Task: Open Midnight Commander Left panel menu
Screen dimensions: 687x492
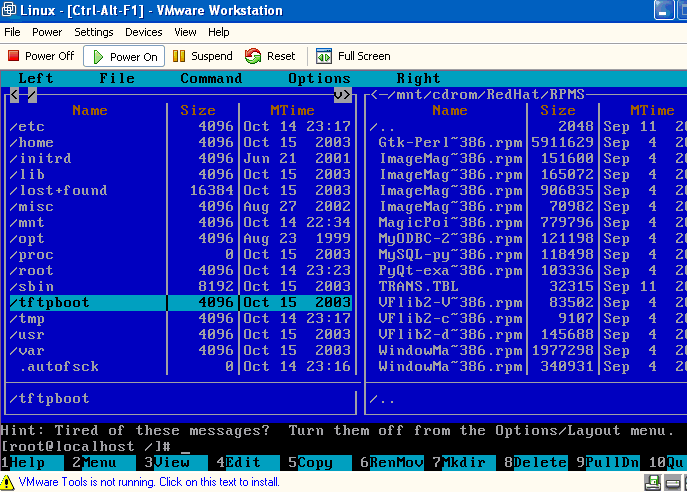Action: [x=36, y=78]
